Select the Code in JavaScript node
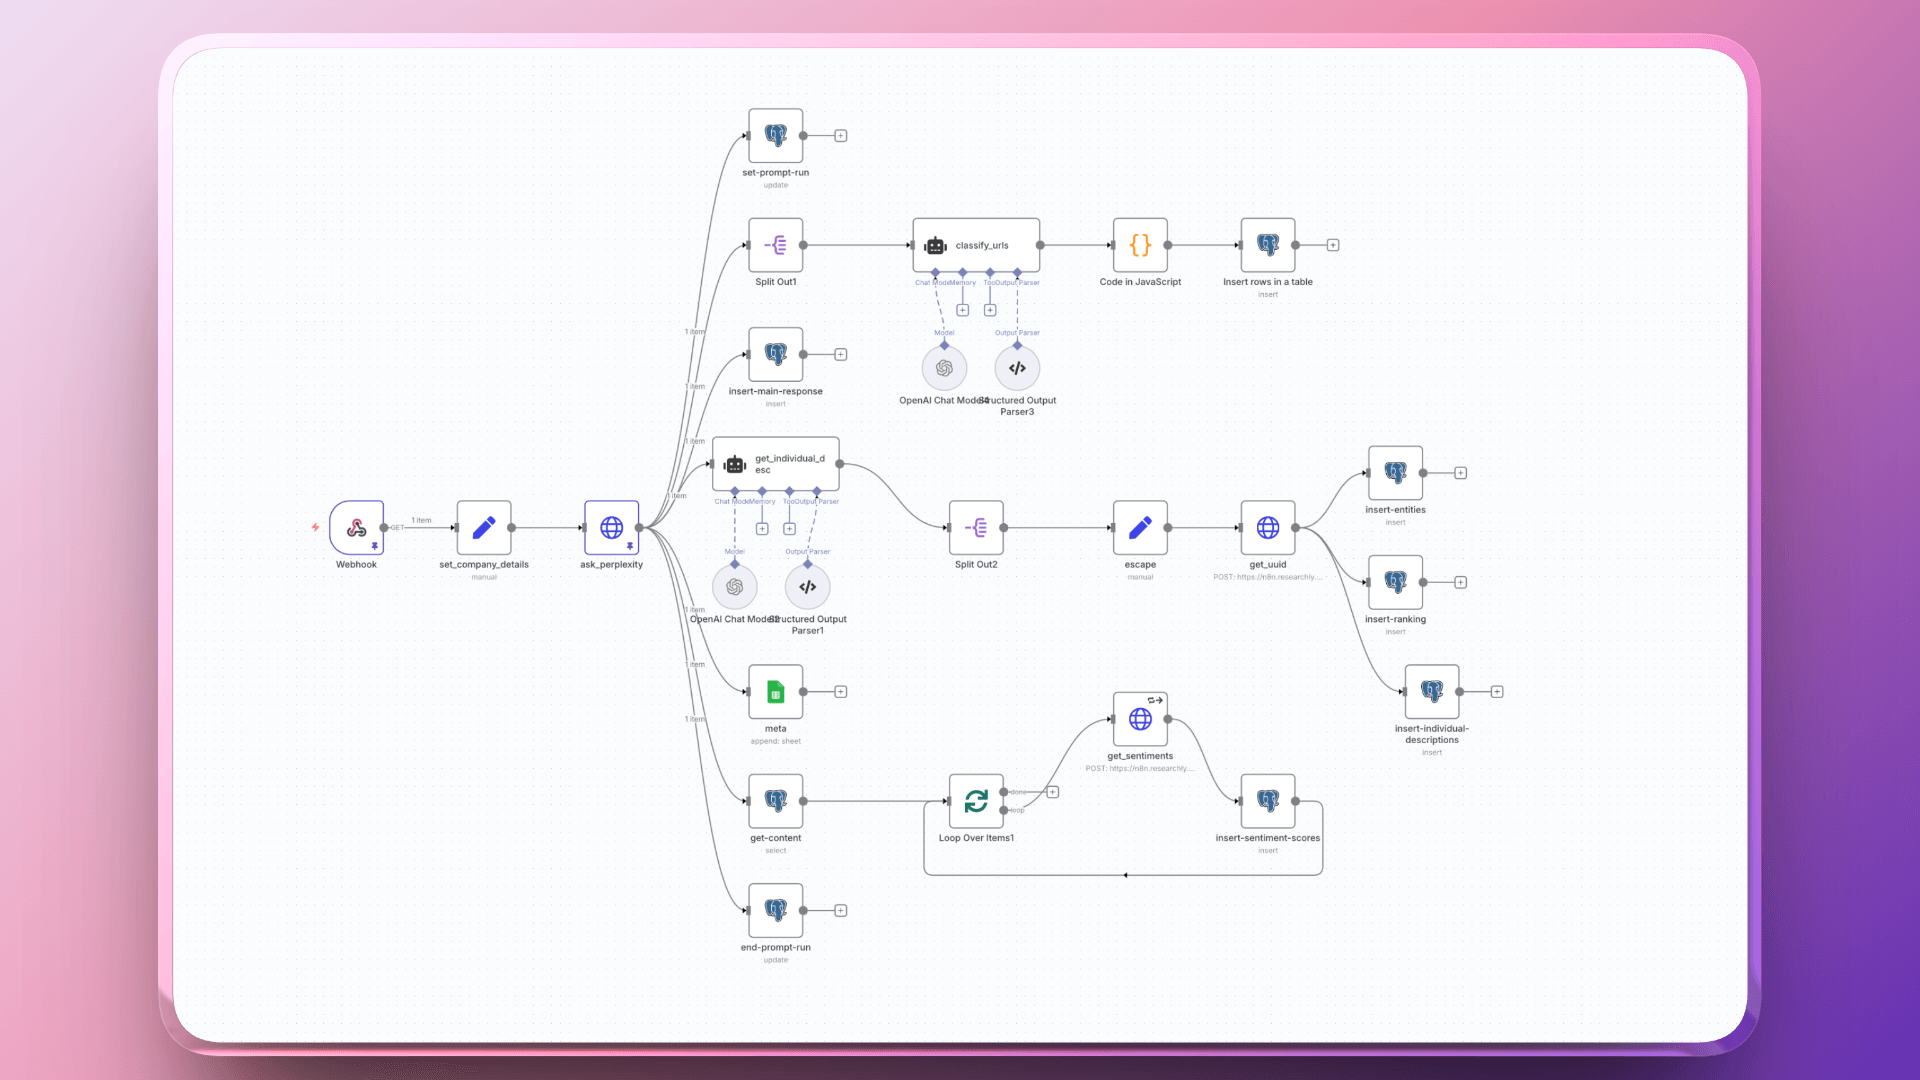This screenshot has width=1920, height=1080. click(x=1139, y=245)
